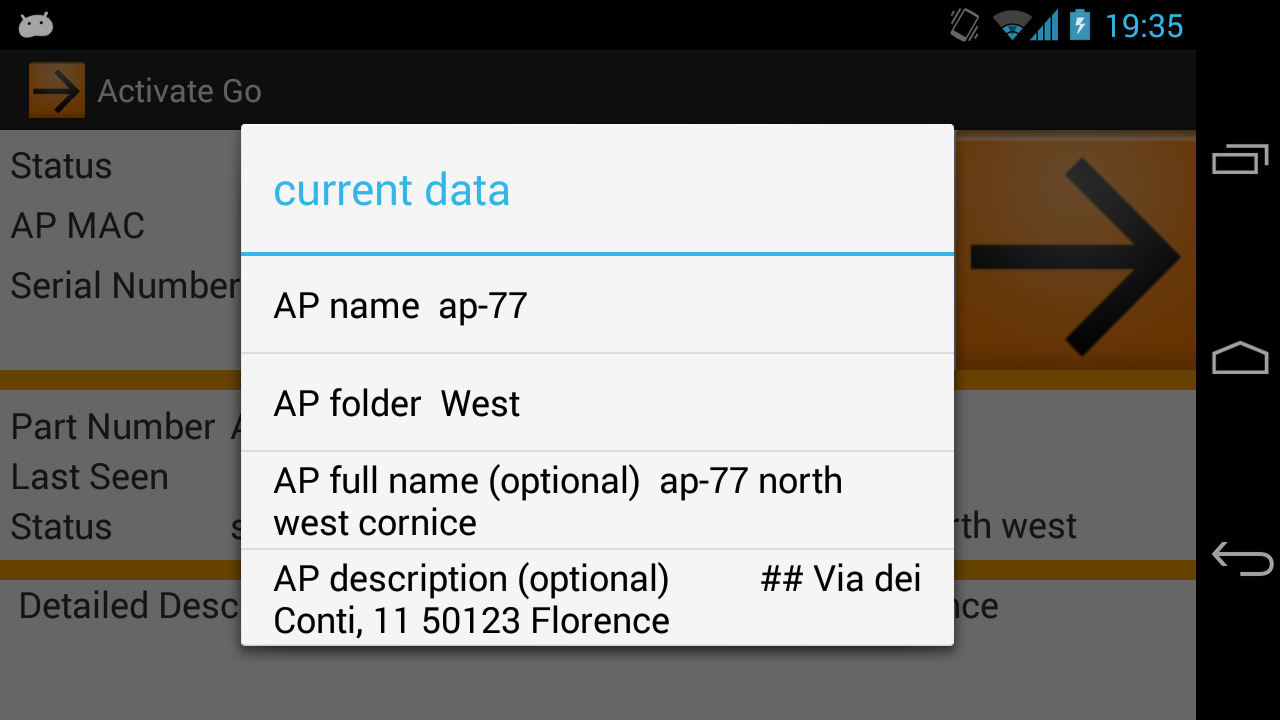
Task: Choose the AP full name entry
Action: click(x=597, y=501)
